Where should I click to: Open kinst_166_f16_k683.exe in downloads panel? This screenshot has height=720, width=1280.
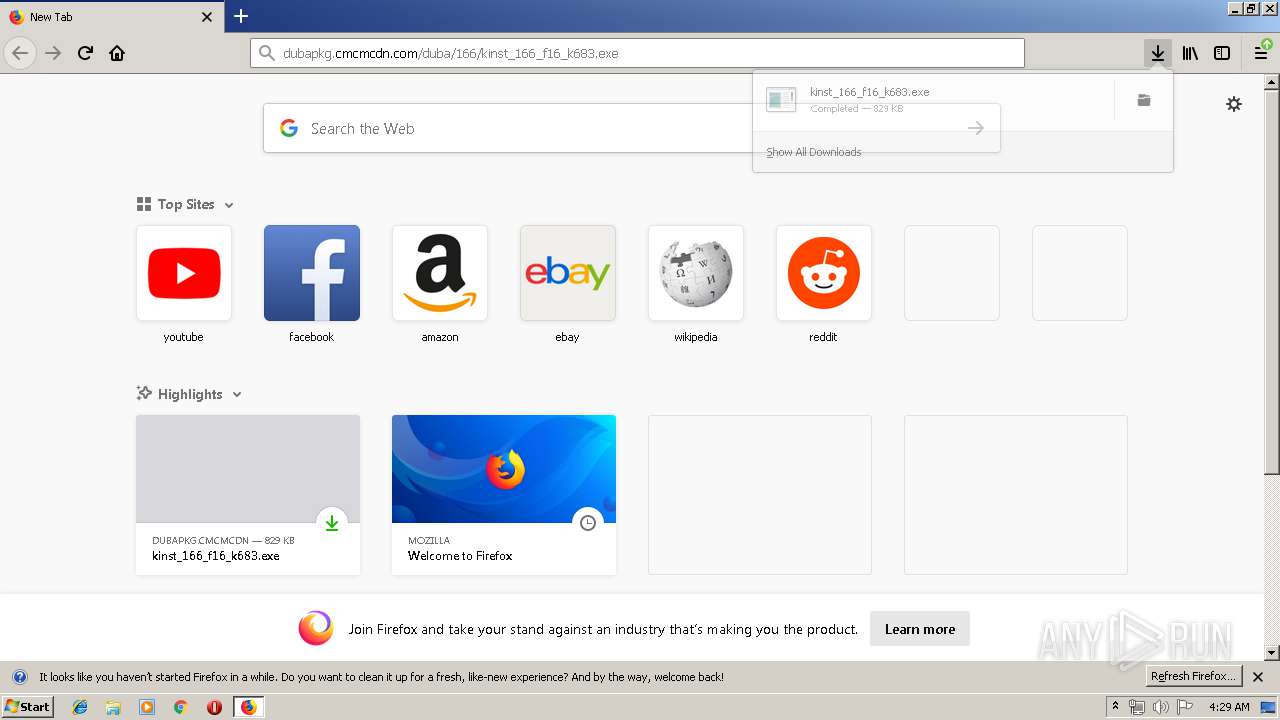(933, 100)
